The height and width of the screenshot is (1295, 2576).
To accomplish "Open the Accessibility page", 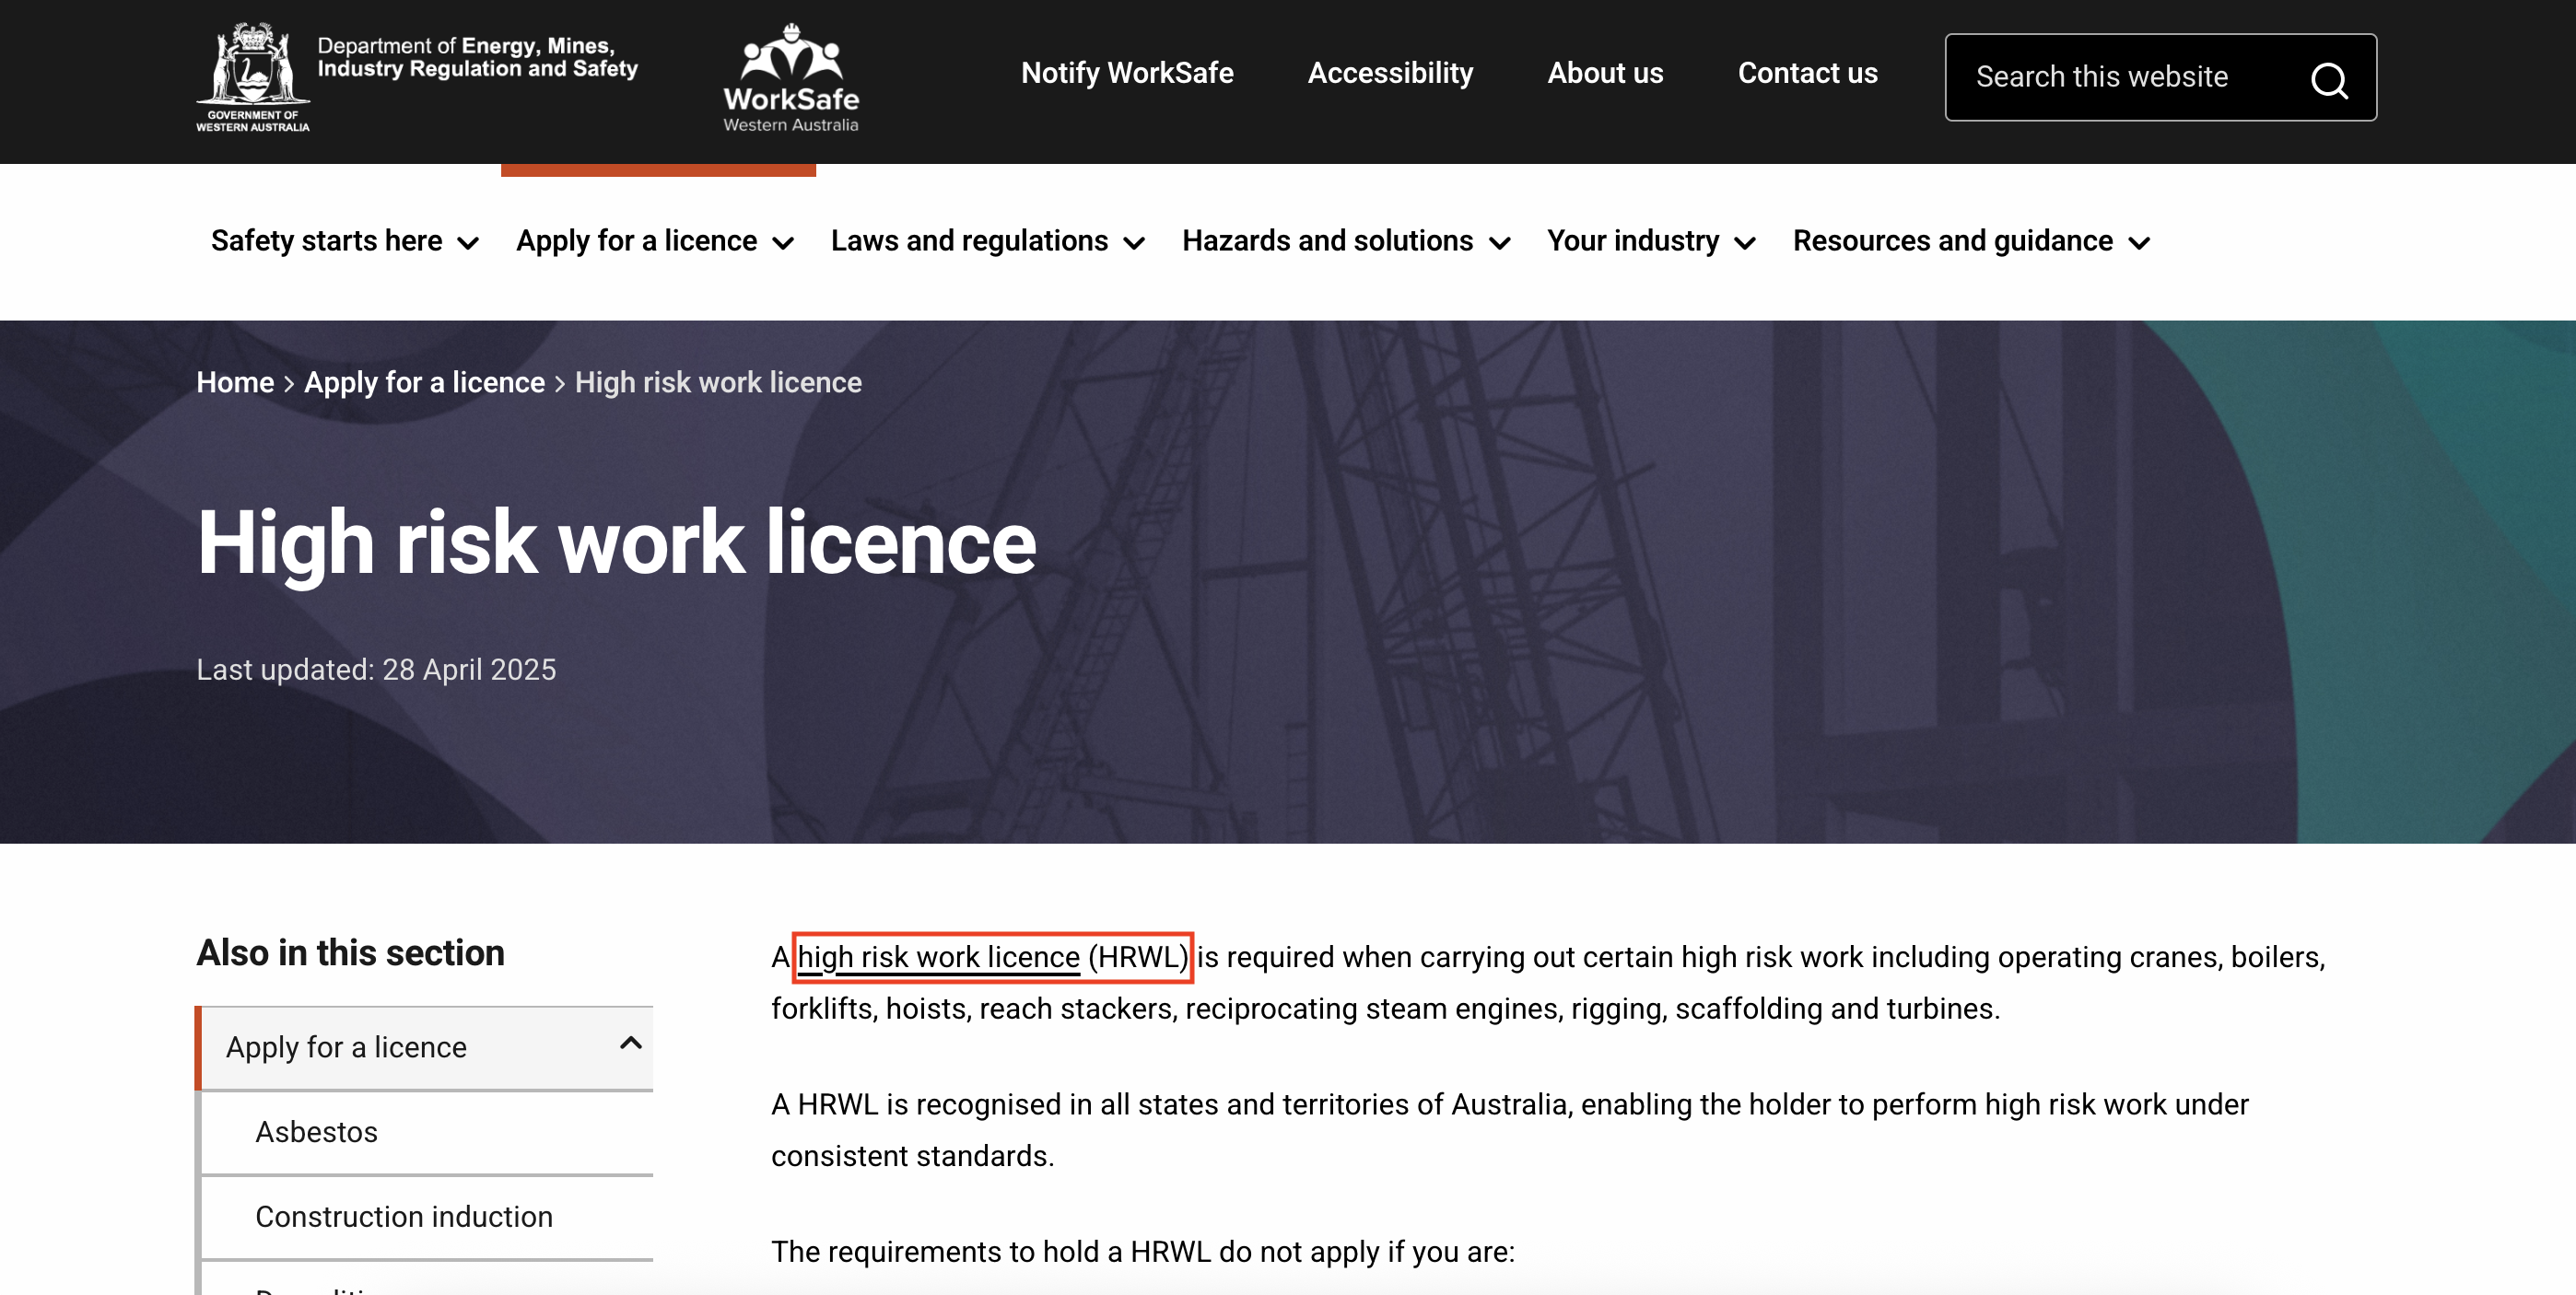I will point(1389,73).
